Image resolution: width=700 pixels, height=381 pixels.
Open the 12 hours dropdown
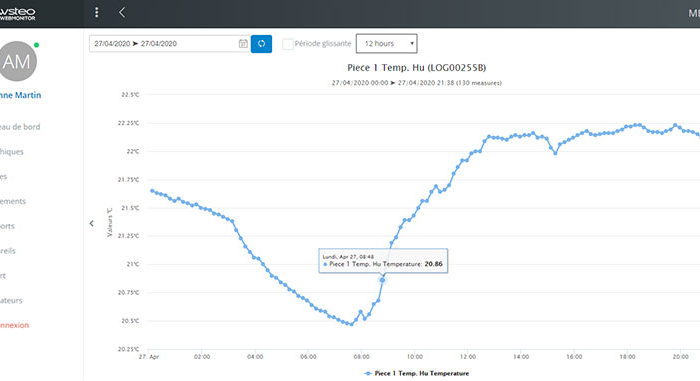[387, 44]
